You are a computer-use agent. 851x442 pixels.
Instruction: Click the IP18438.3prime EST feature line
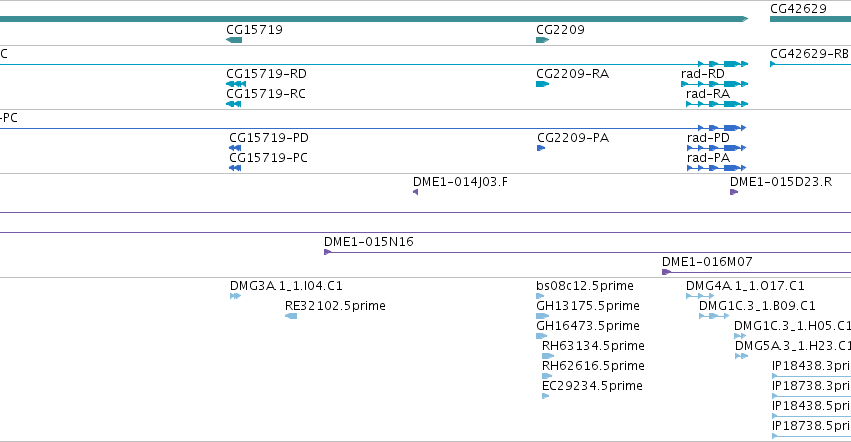click(811, 376)
